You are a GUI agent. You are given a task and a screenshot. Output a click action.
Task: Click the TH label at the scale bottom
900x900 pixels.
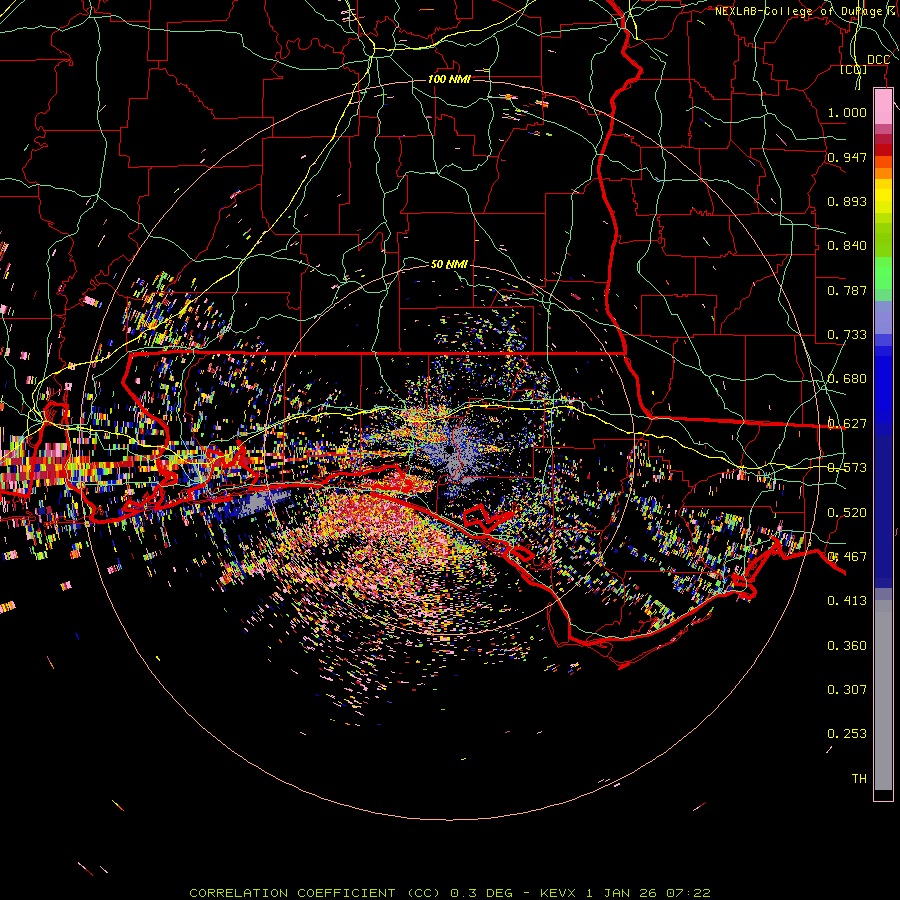pos(859,778)
